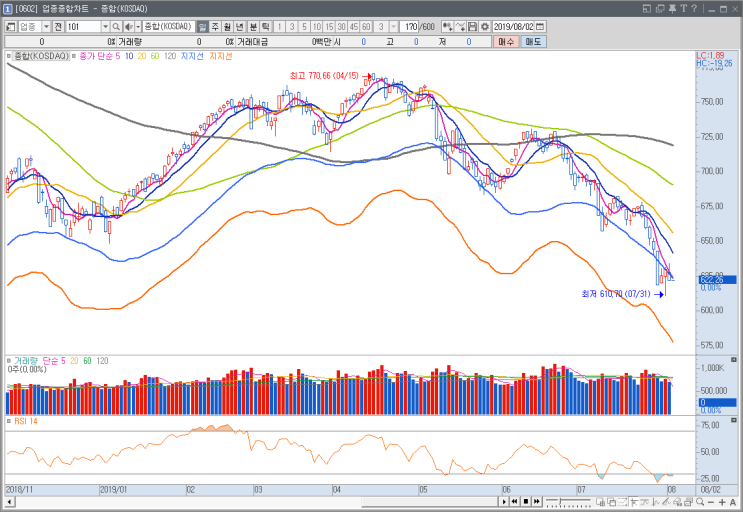Image resolution: width=743 pixels, height=512 pixels.
Task: Click the 170 candle count input field
Action: click(x=409, y=27)
